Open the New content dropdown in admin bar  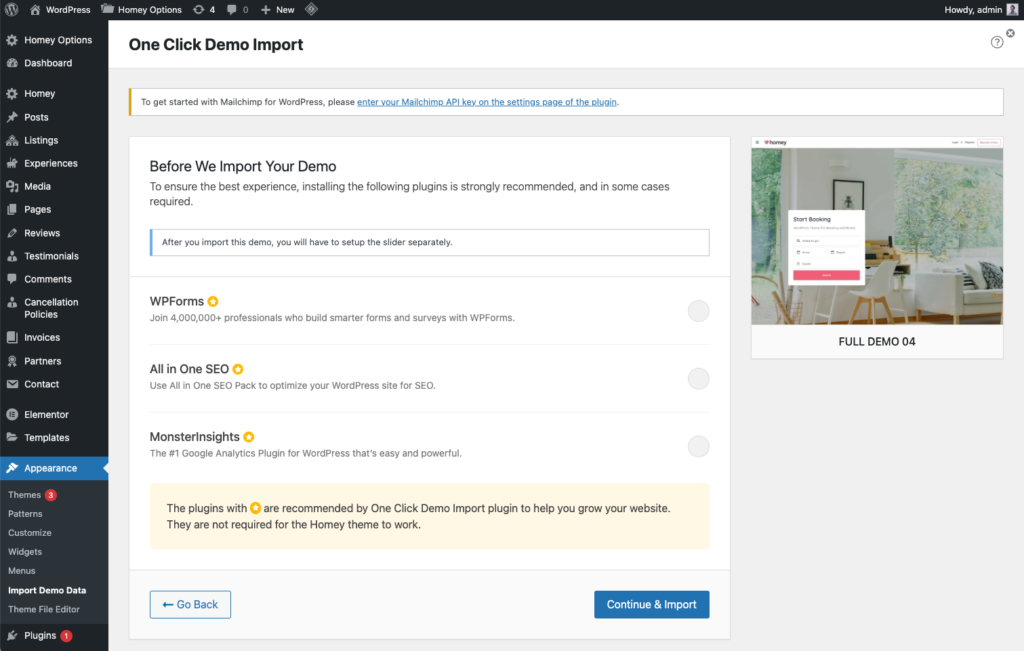point(278,10)
